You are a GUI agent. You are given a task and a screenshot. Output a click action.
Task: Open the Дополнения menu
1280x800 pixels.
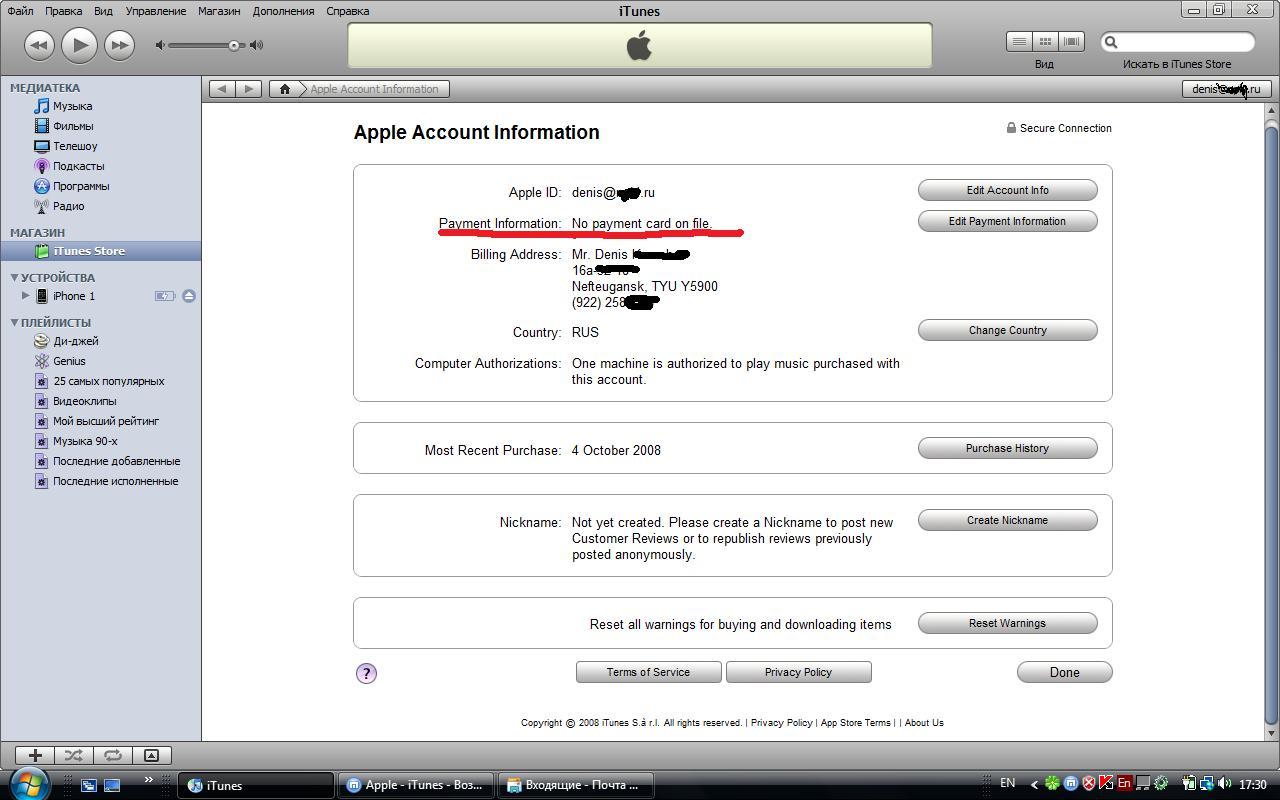click(x=283, y=11)
